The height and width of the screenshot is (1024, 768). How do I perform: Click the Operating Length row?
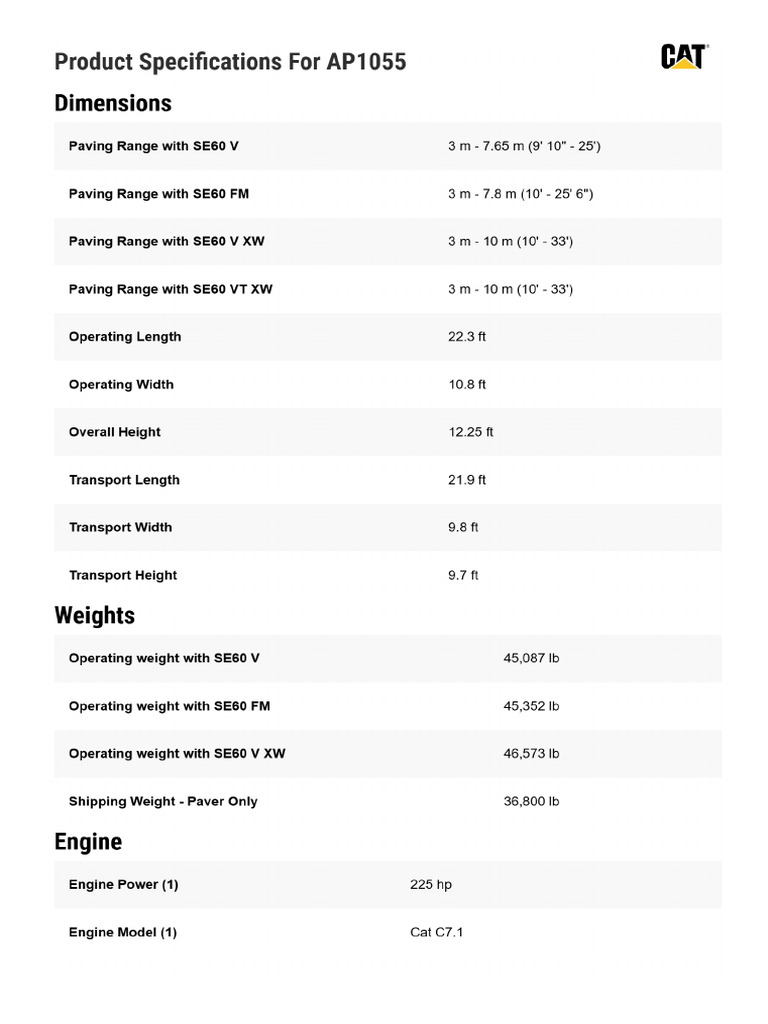(x=388, y=337)
